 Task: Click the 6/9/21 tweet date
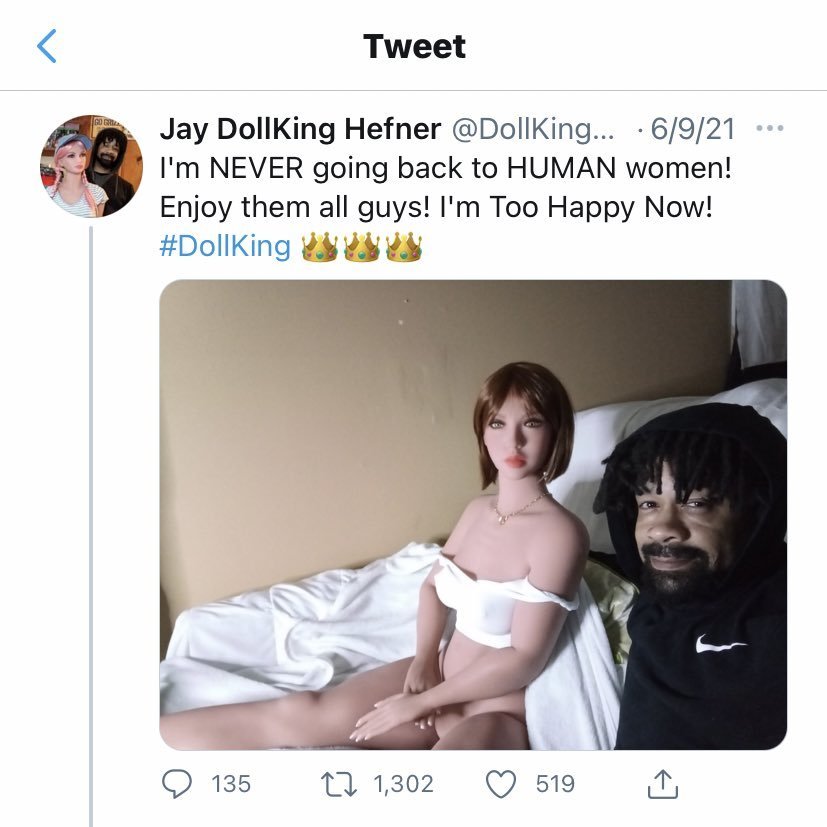[x=691, y=129]
